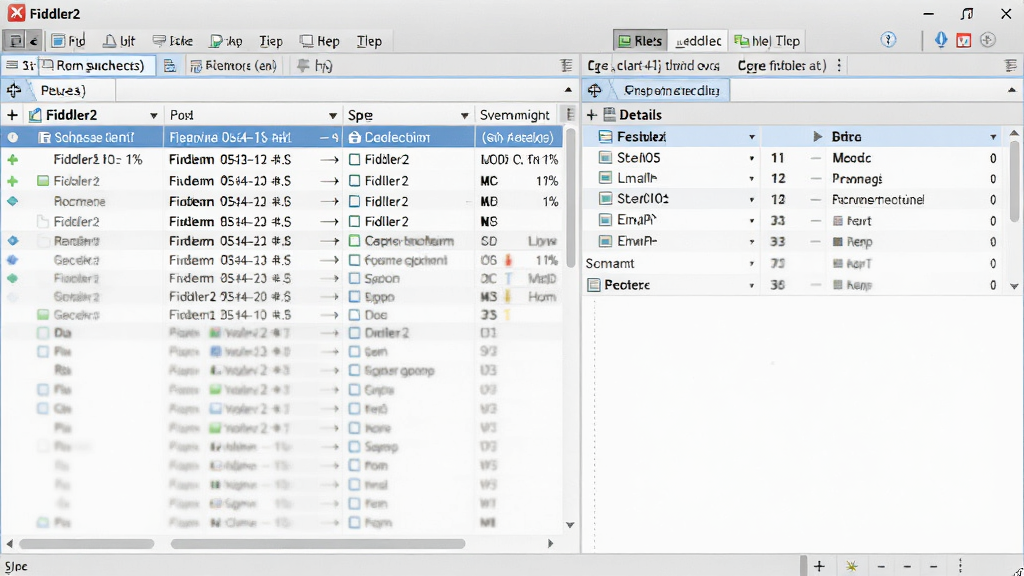Click the teal diamond icon on Rocmane row
Viewport: 1024px width, 576px height.
tap(12, 201)
